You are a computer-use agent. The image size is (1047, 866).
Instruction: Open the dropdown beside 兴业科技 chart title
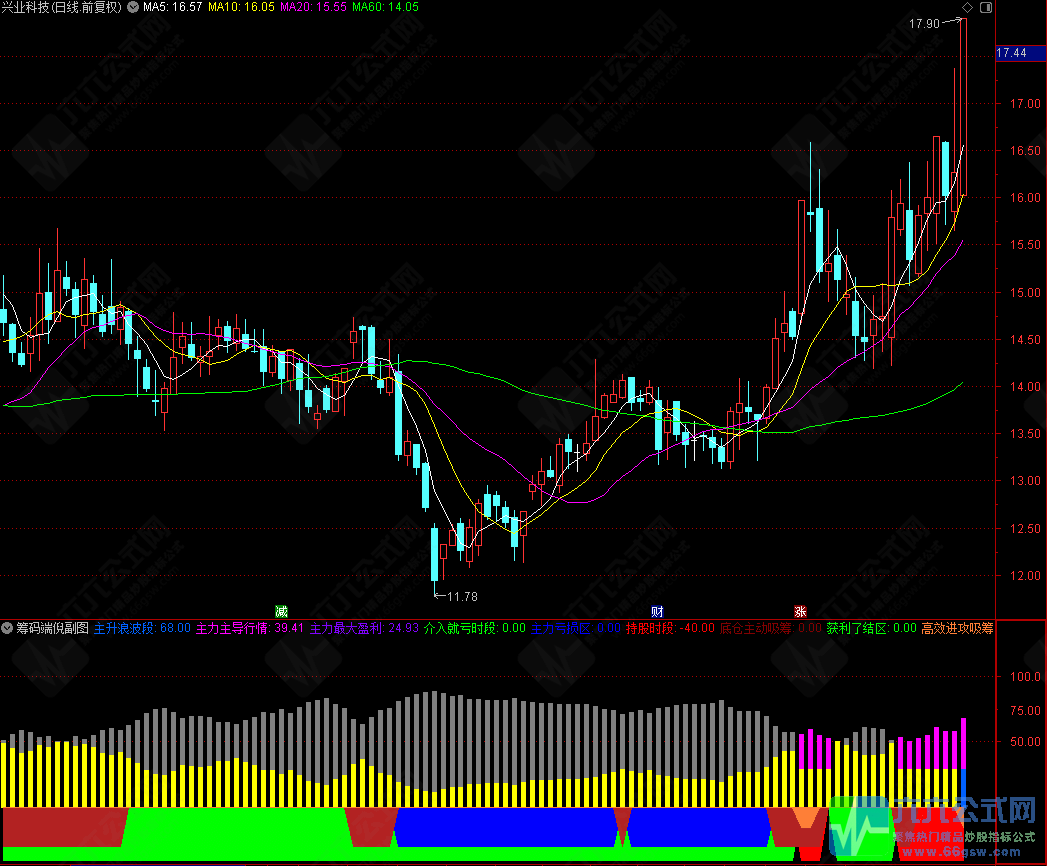(x=133, y=7)
